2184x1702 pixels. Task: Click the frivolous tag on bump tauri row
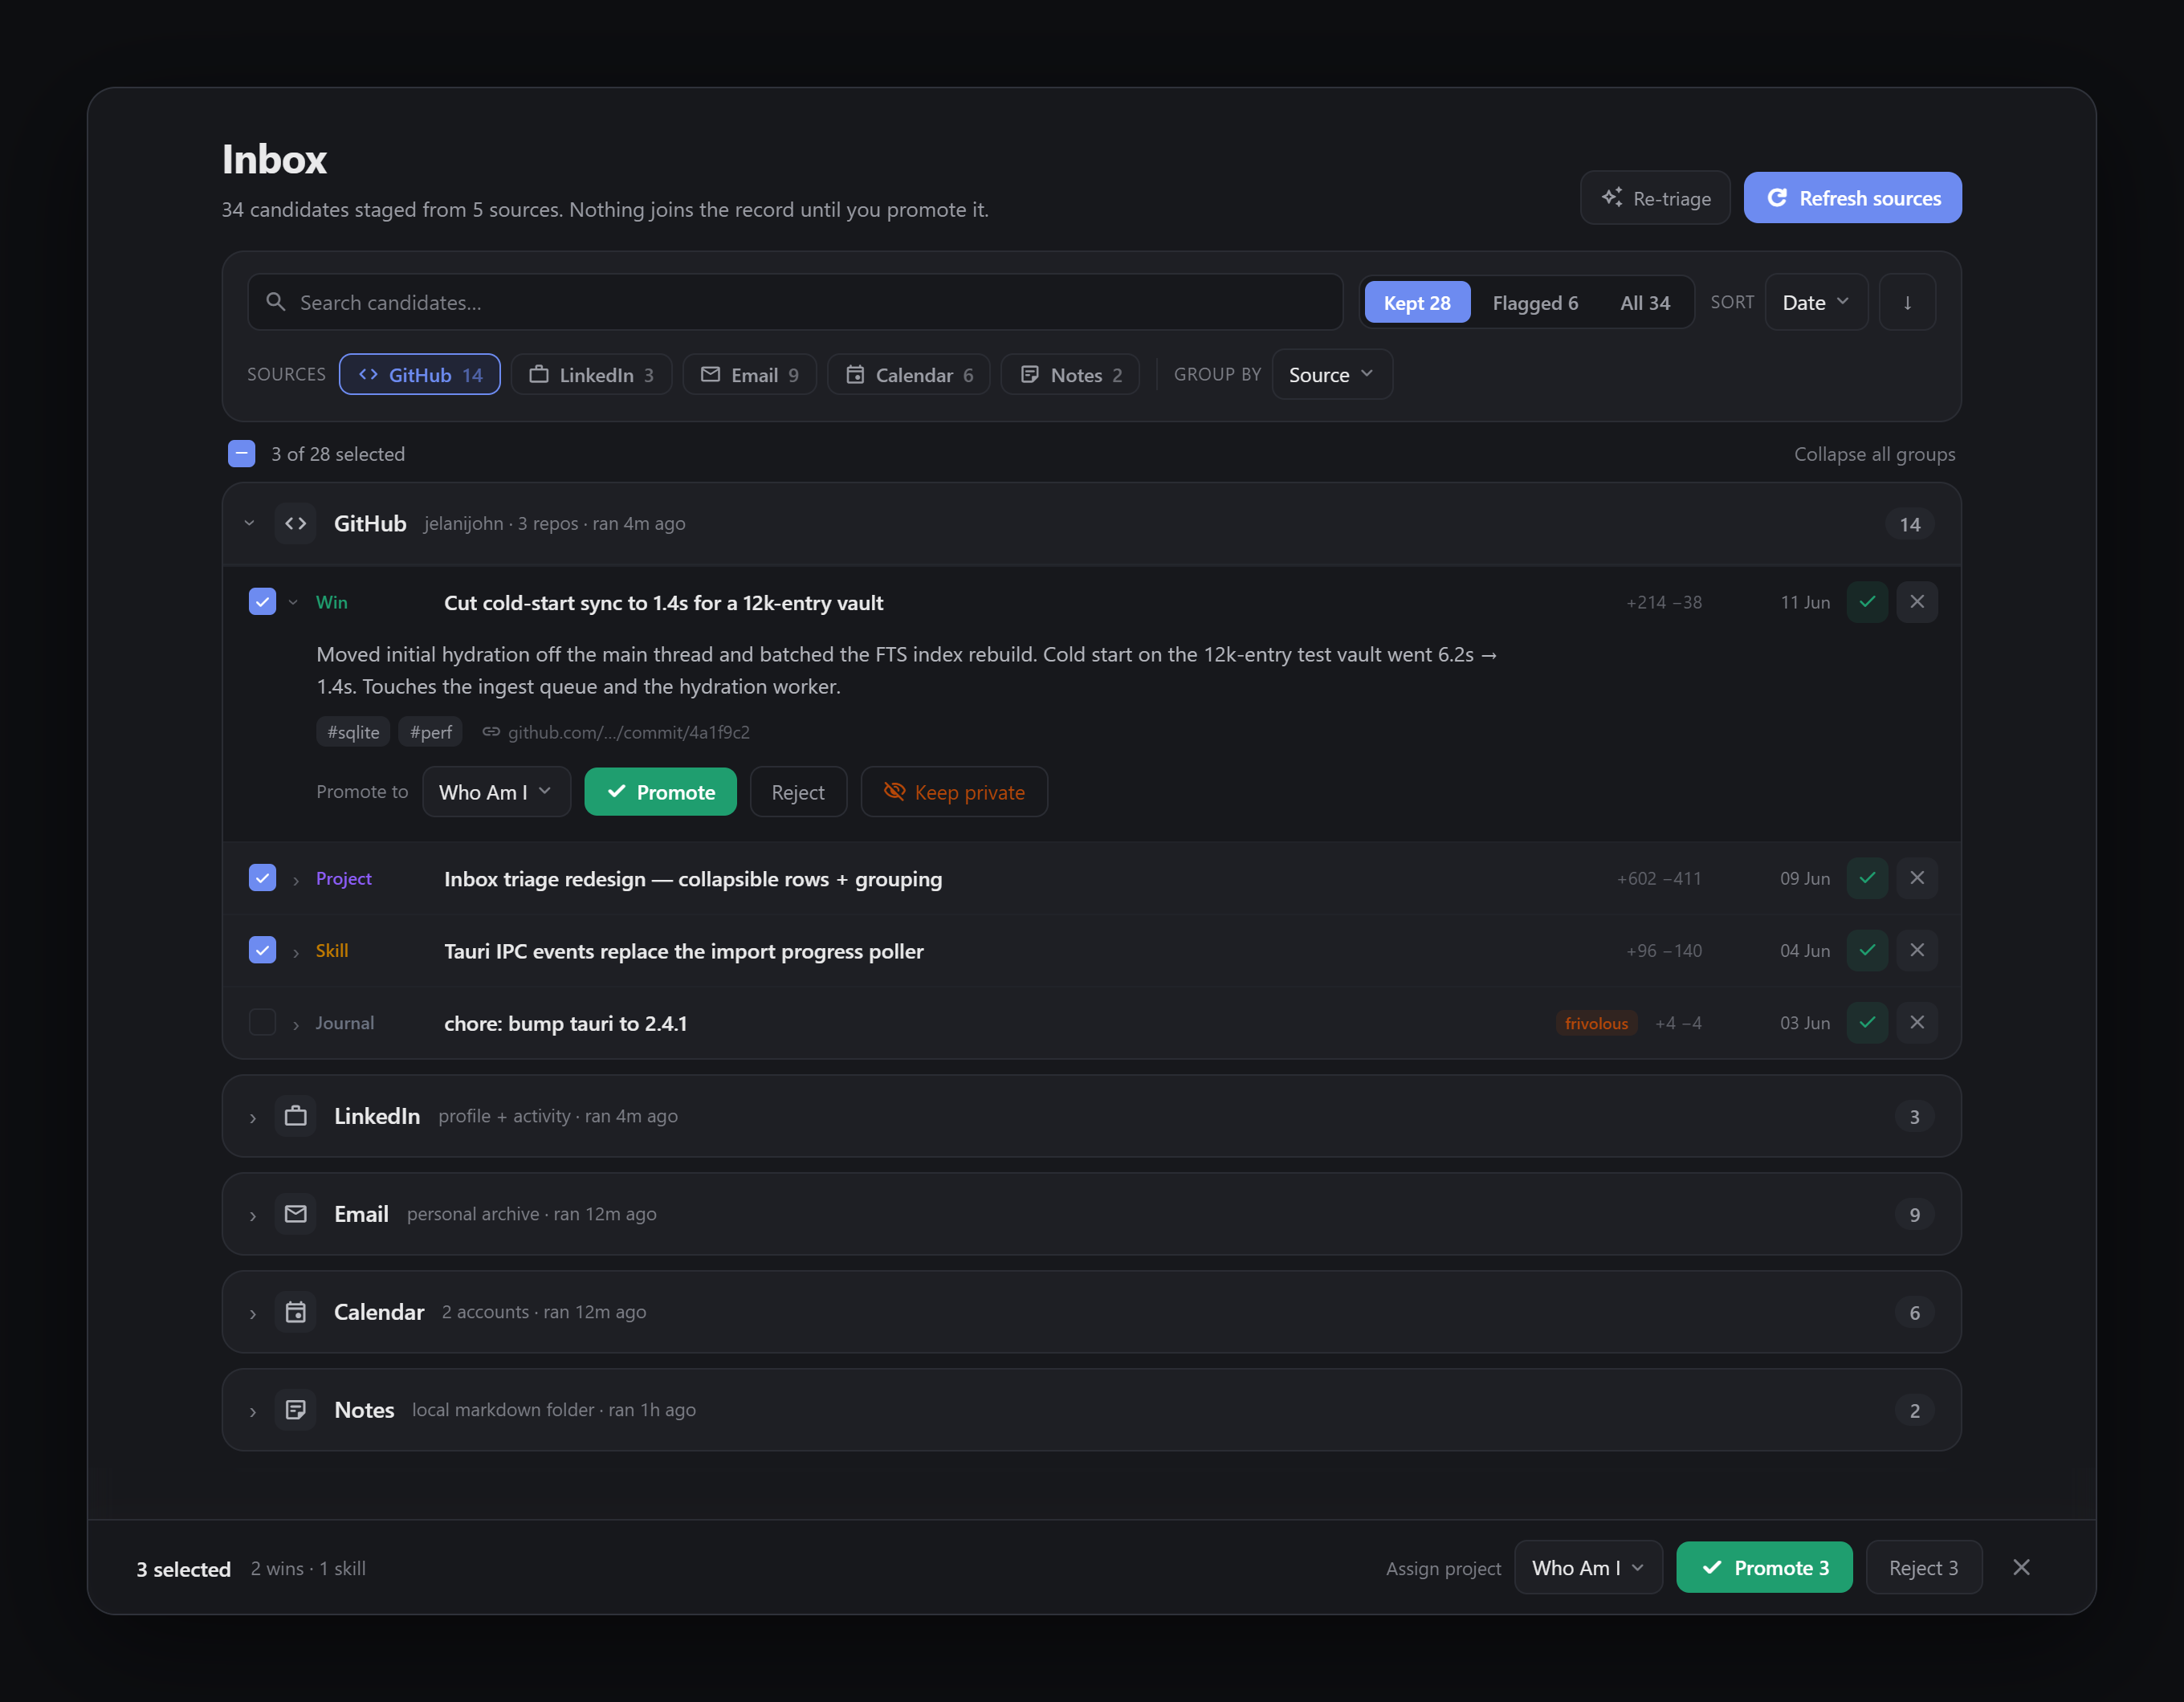click(1596, 1023)
